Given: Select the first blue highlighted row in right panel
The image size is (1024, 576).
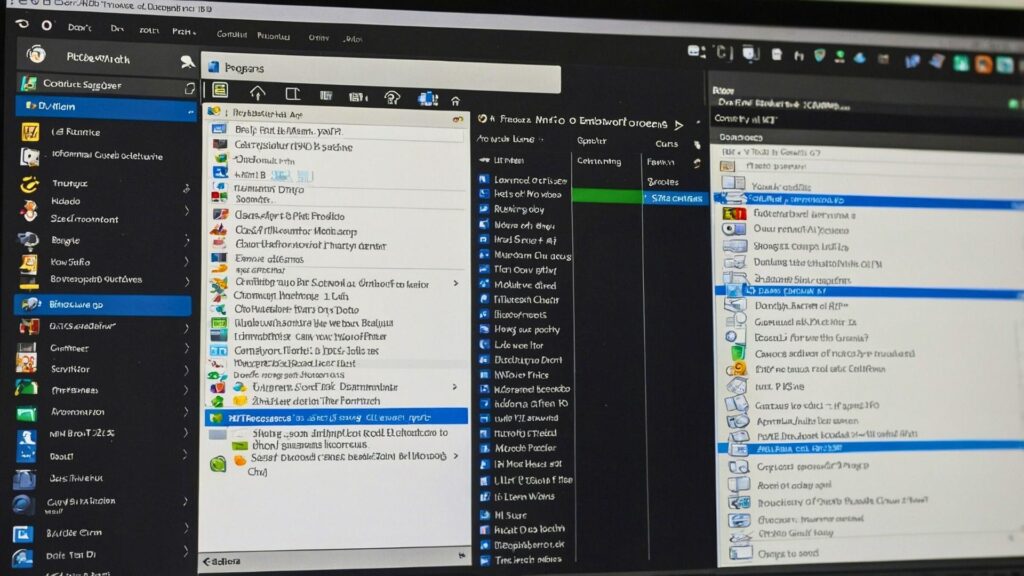Looking at the screenshot, I should coord(869,200).
